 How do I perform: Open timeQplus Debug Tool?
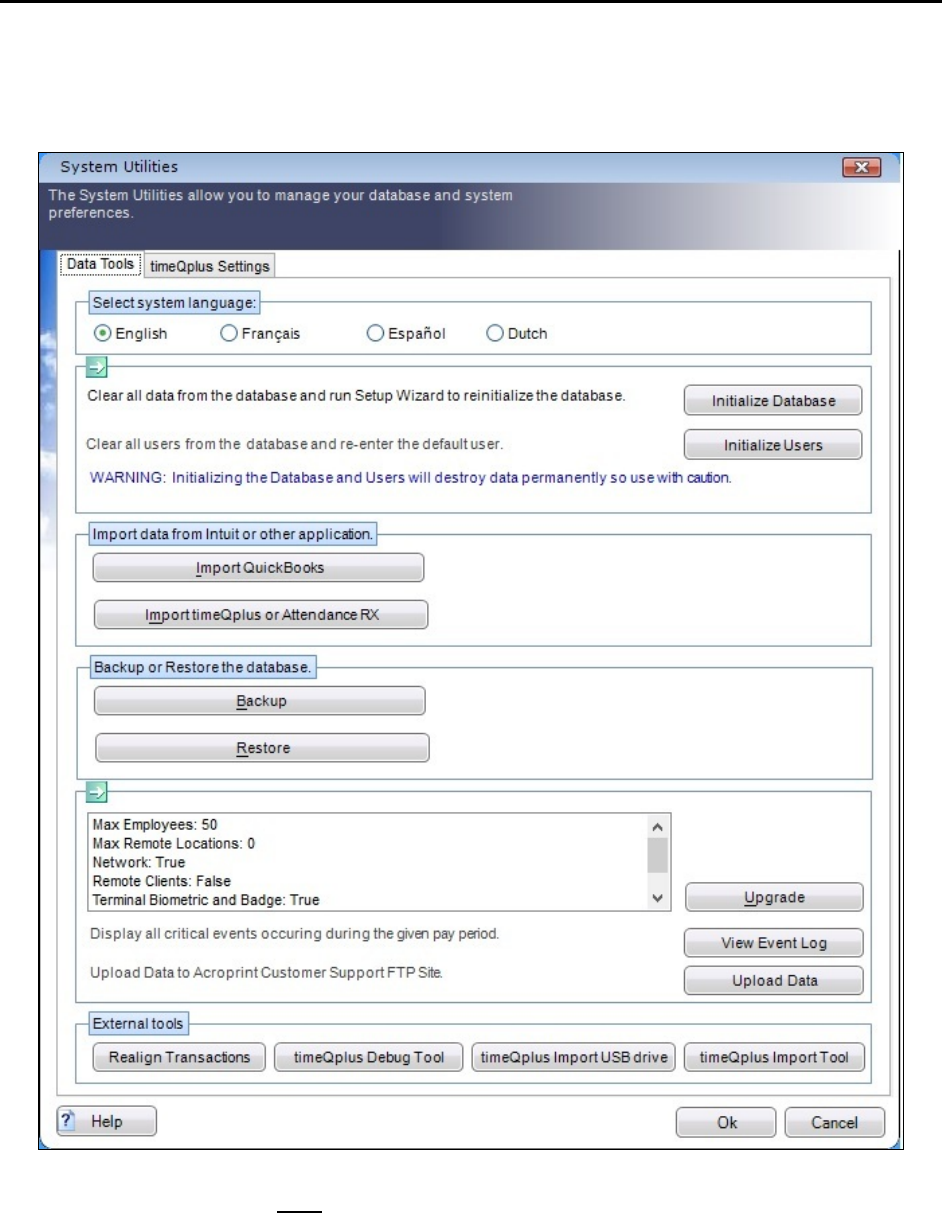(367, 1057)
